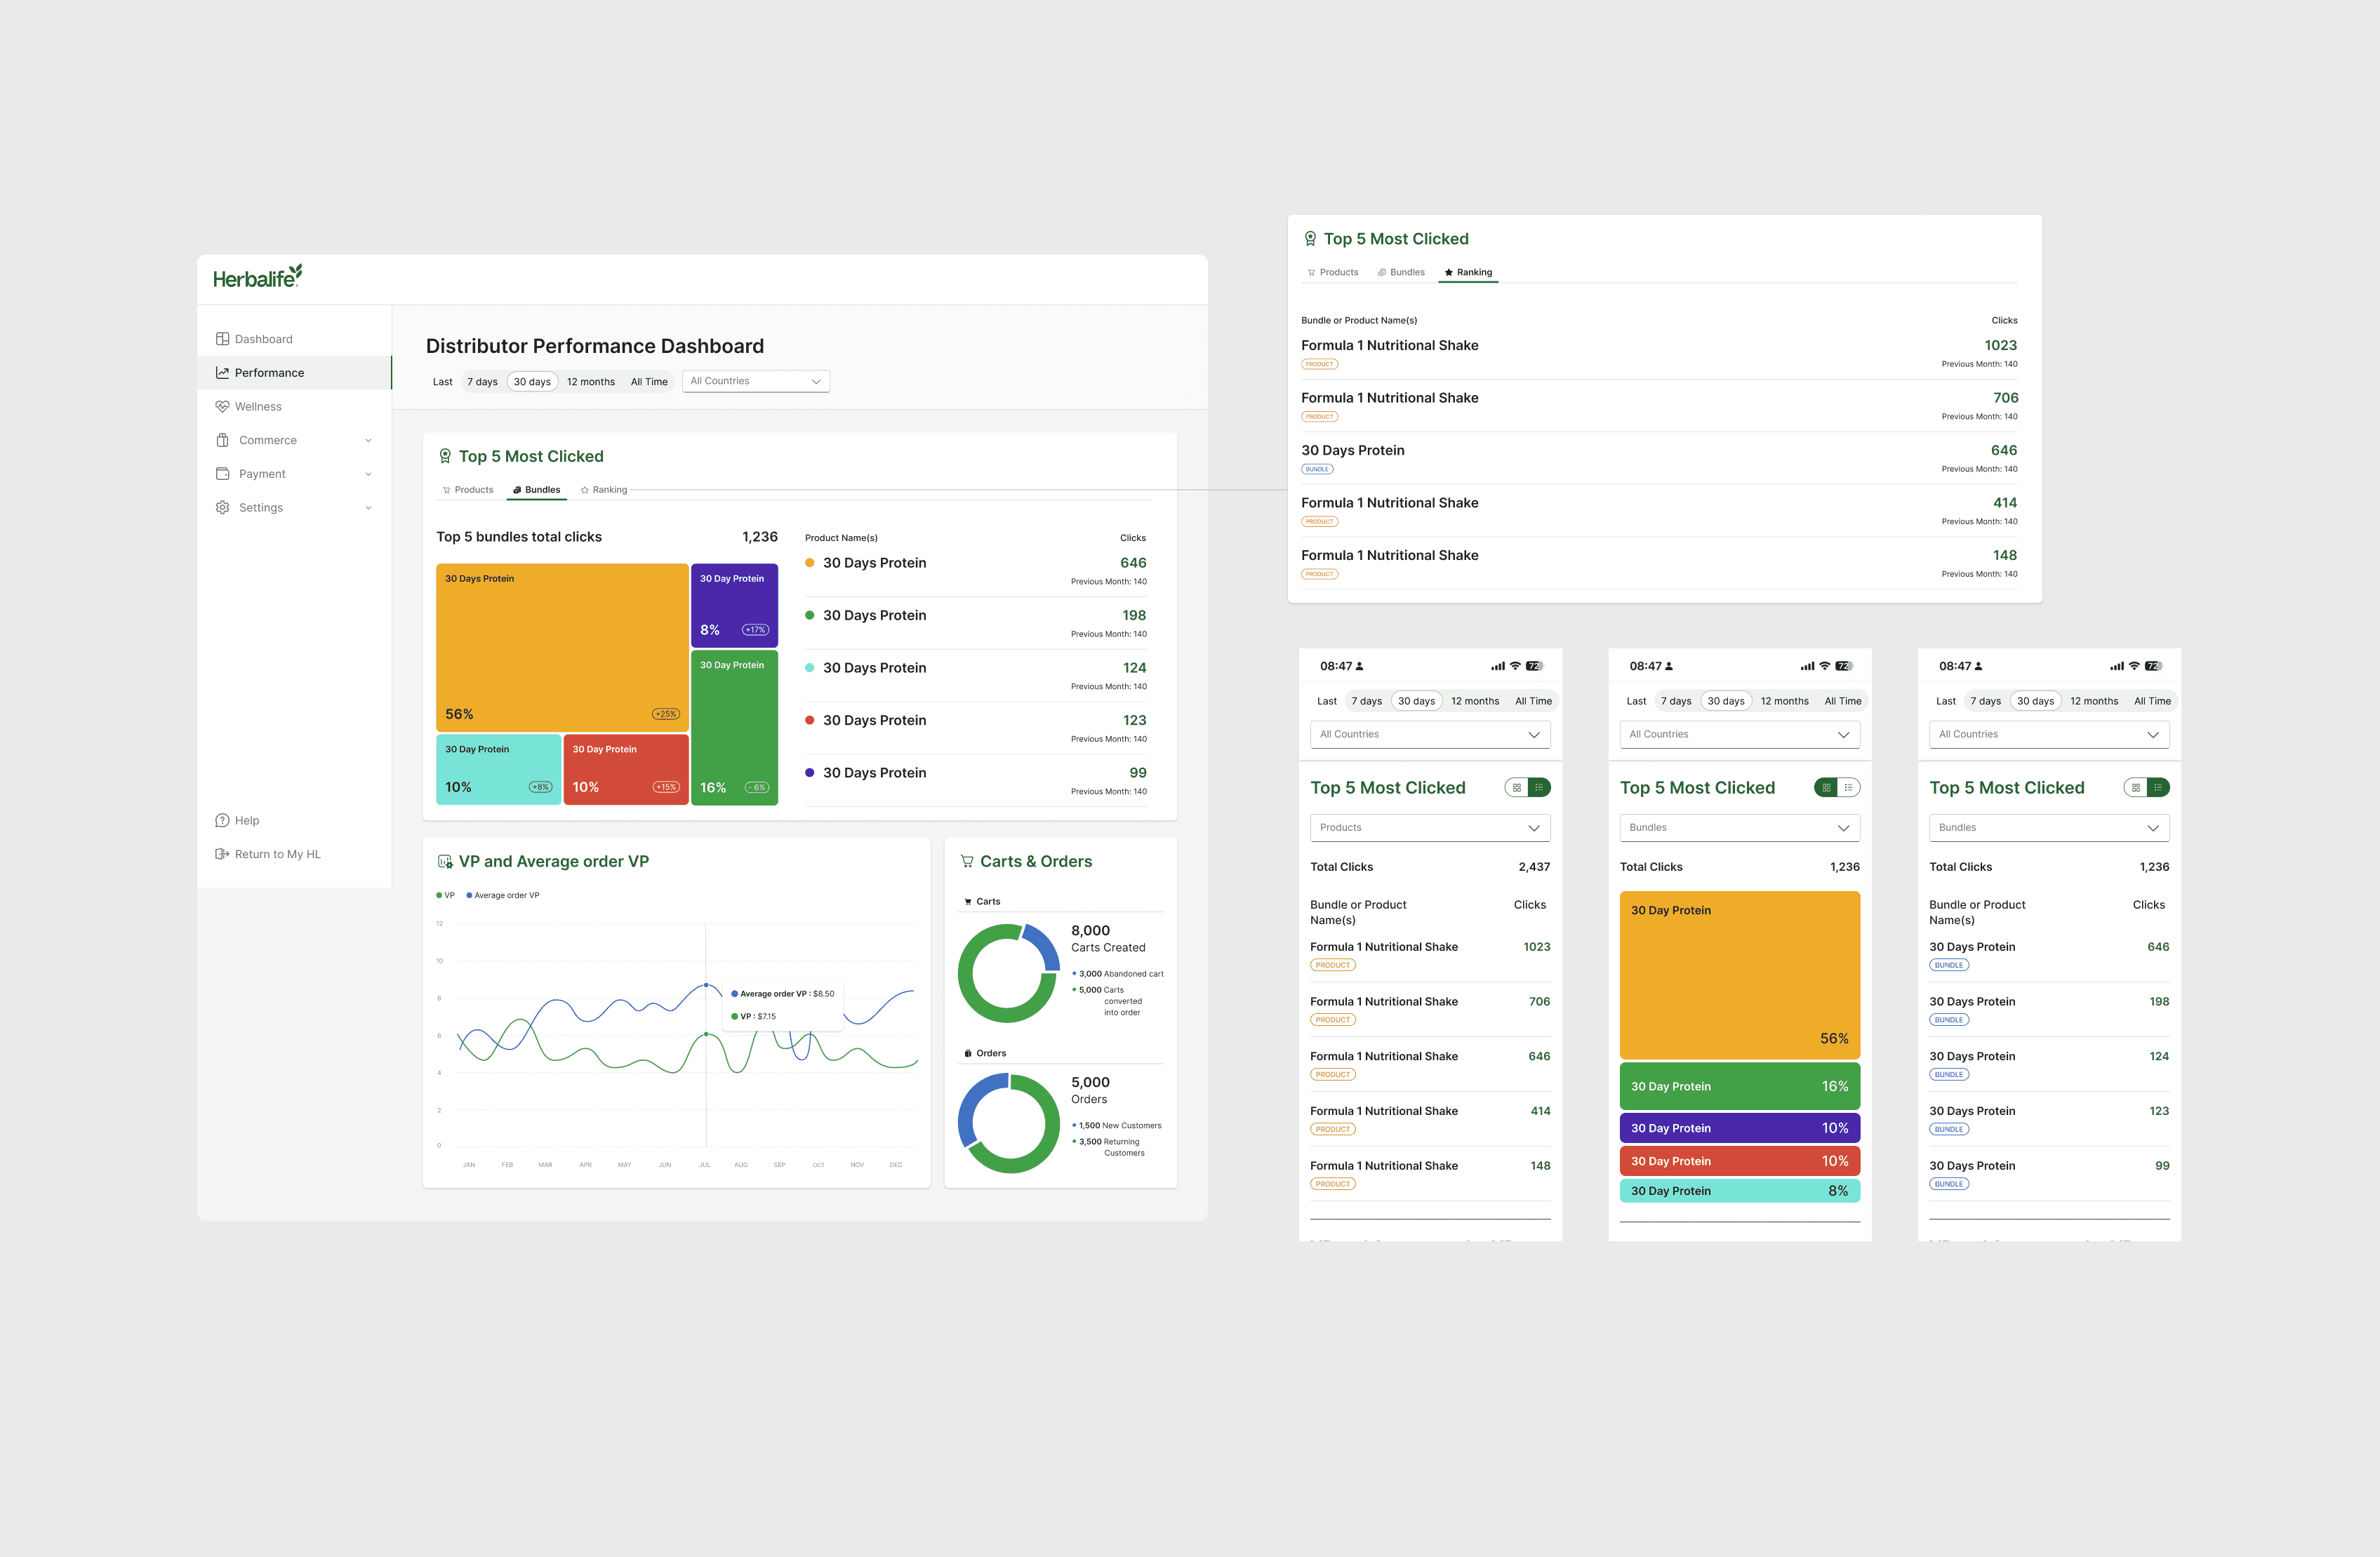Tap All Time on the bundle-list mobile screen
The image size is (2380, 1557).
click(x=2152, y=701)
